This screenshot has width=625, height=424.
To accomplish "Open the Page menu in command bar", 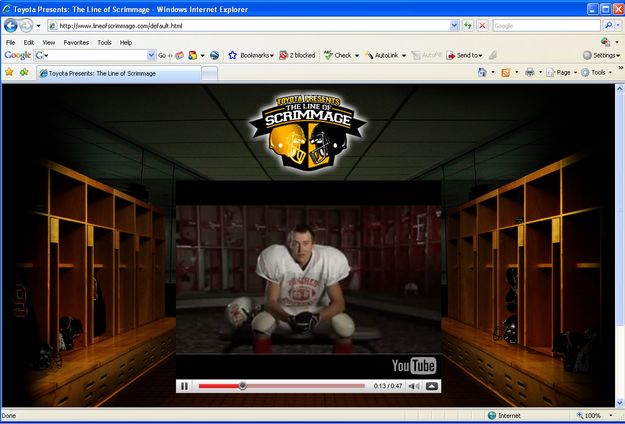I will (x=561, y=72).
